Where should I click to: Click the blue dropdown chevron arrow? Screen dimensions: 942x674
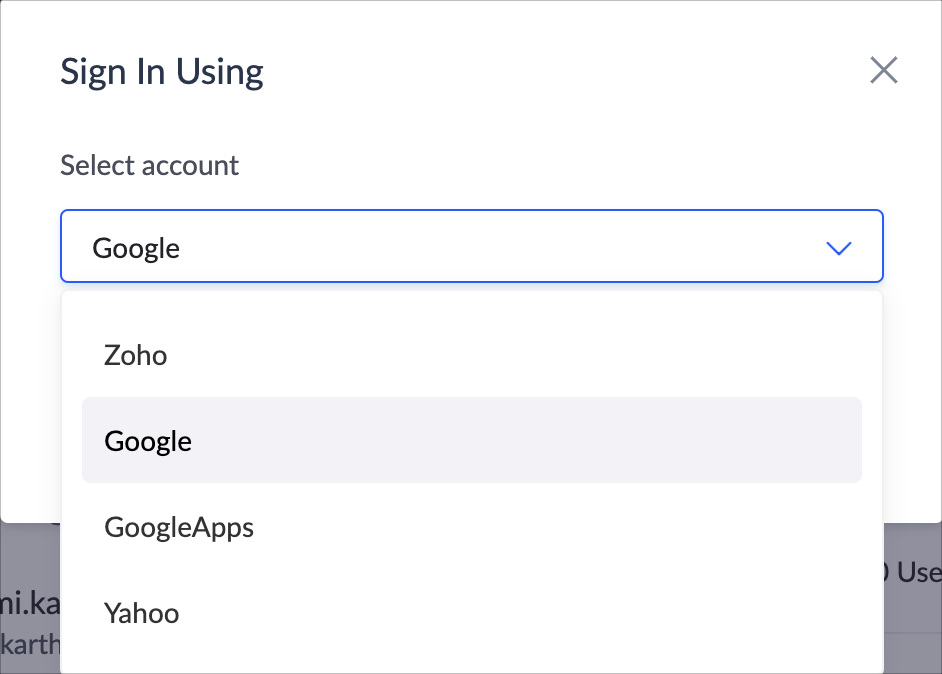[x=838, y=247]
